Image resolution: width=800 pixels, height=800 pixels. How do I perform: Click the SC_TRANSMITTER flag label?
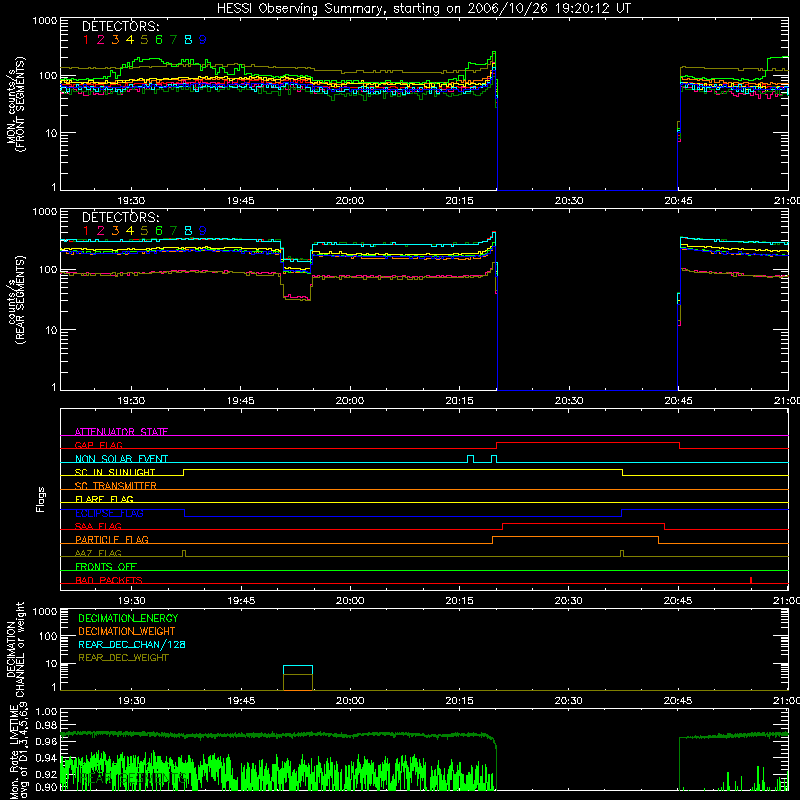click(115, 486)
